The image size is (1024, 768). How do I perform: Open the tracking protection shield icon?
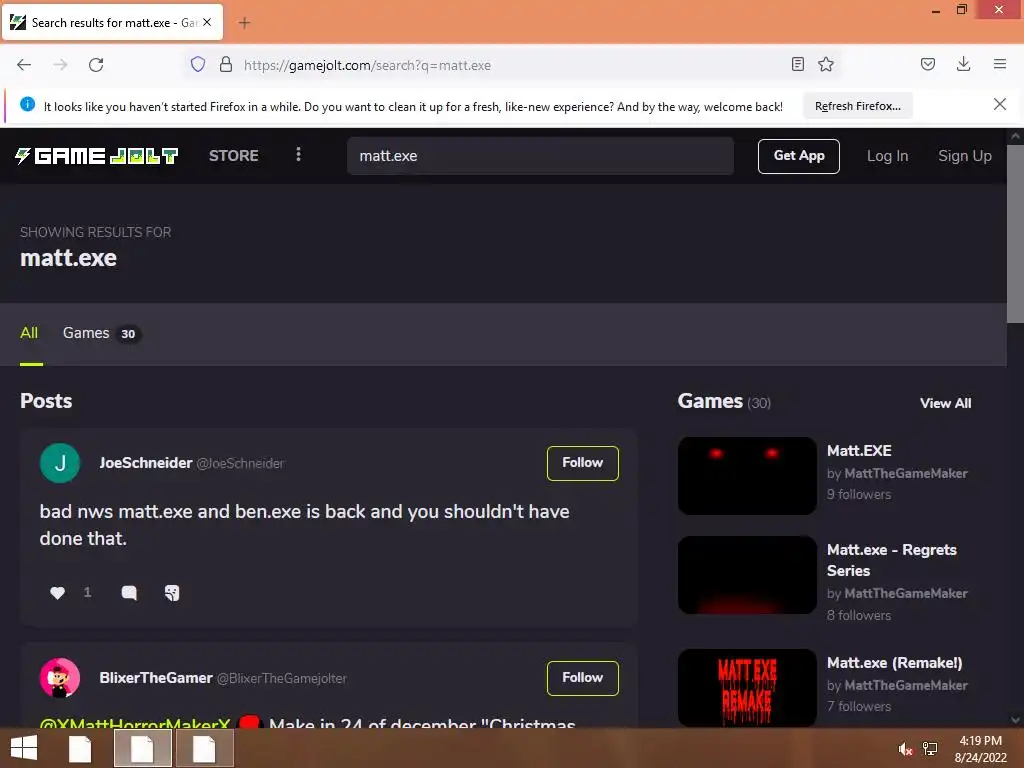(198, 64)
